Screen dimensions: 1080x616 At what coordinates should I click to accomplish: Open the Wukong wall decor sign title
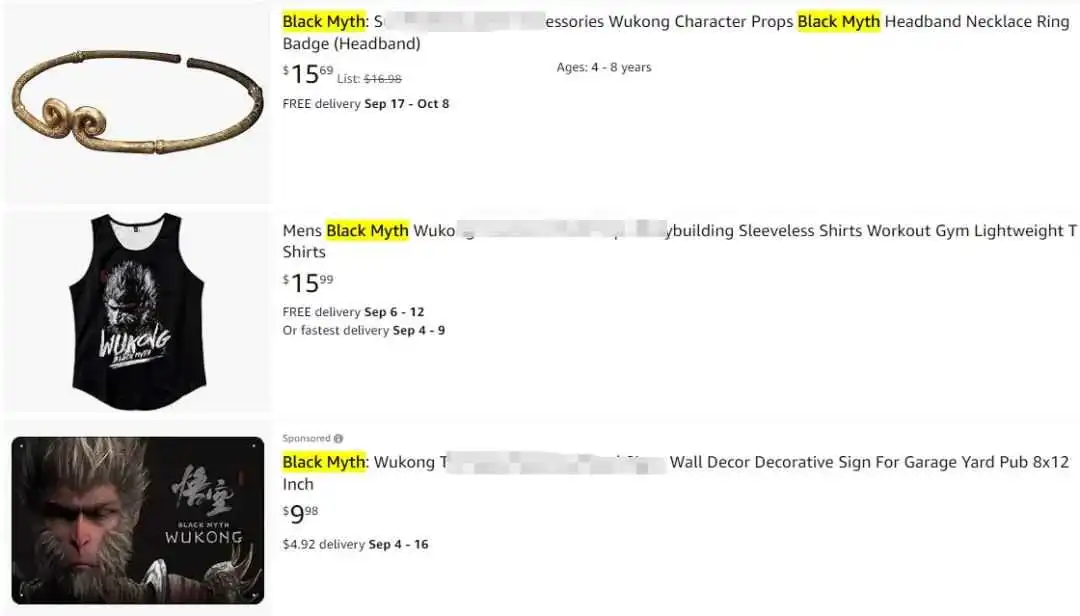[x=676, y=473]
